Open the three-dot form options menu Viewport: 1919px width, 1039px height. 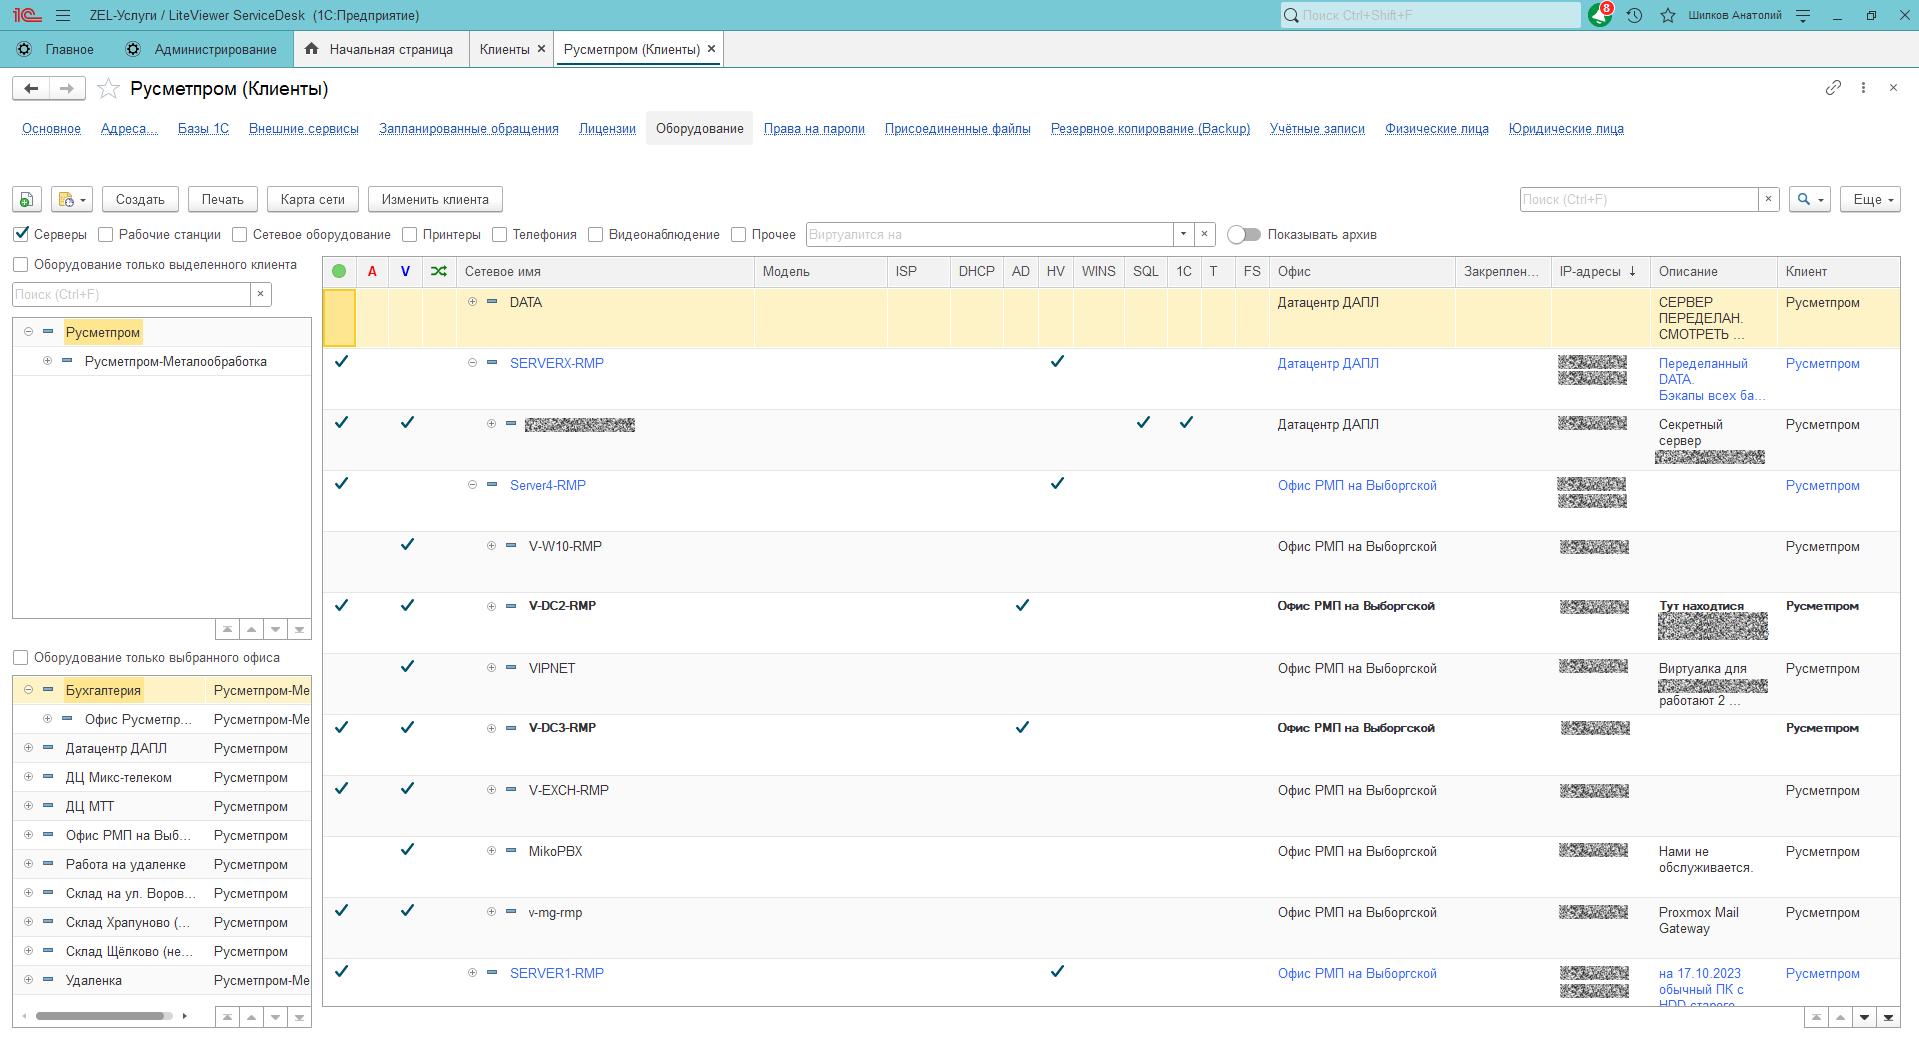[x=1863, y=88]
